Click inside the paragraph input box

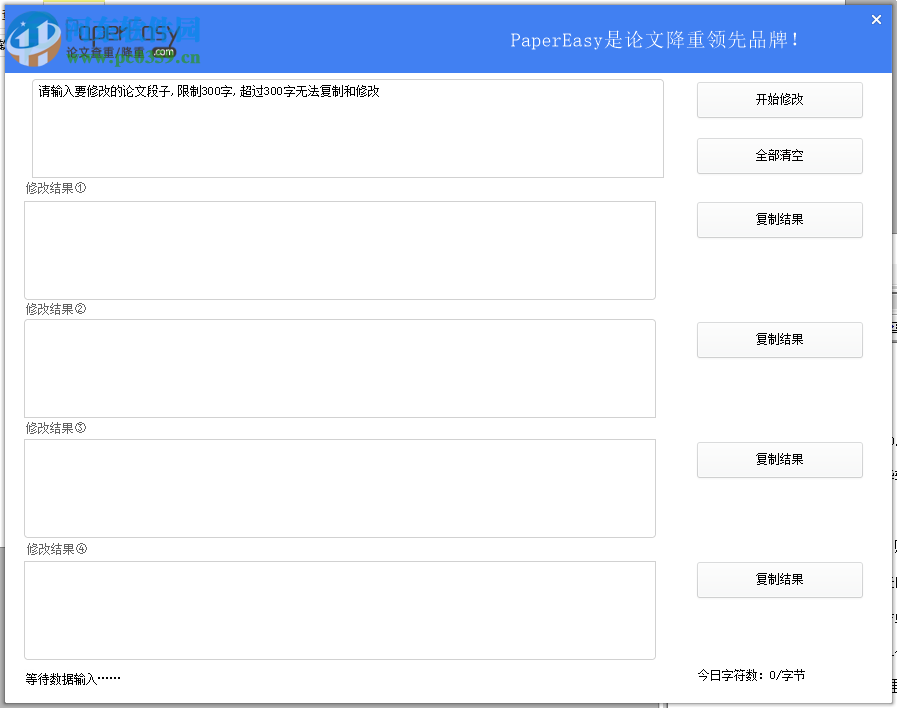pyautogui.click(x=347, y=128)
